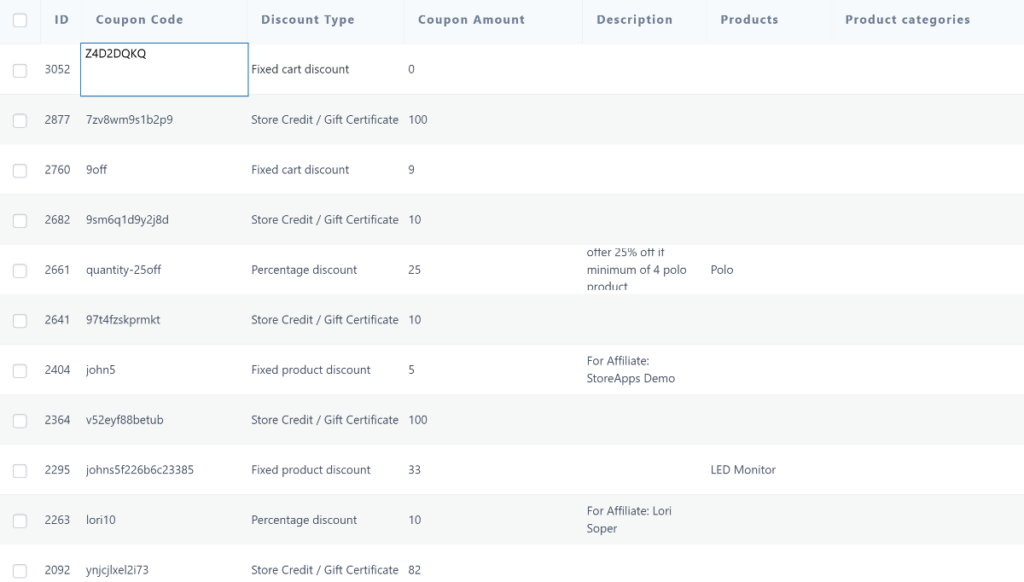Select the checkbox beside coupon 2877
Screen dimensions: 1024x582
click(x=19, y=119)
